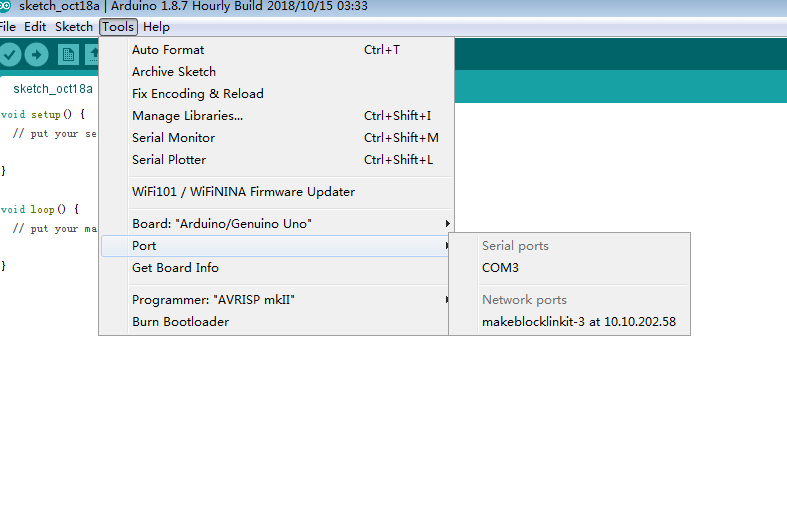This screenshot has width=787, height=505.
Task: Choose Fix Encoding & Reload
Action: tap(277, 94)
